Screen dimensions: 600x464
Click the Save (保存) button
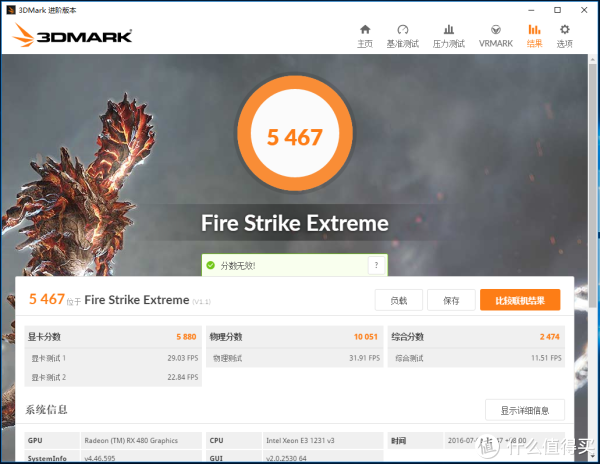click(451, 300)
